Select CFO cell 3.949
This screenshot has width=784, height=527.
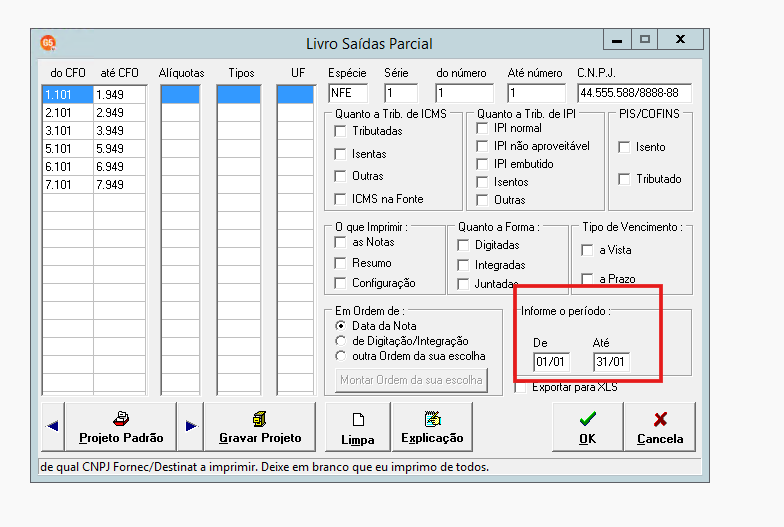click(120, 130)
